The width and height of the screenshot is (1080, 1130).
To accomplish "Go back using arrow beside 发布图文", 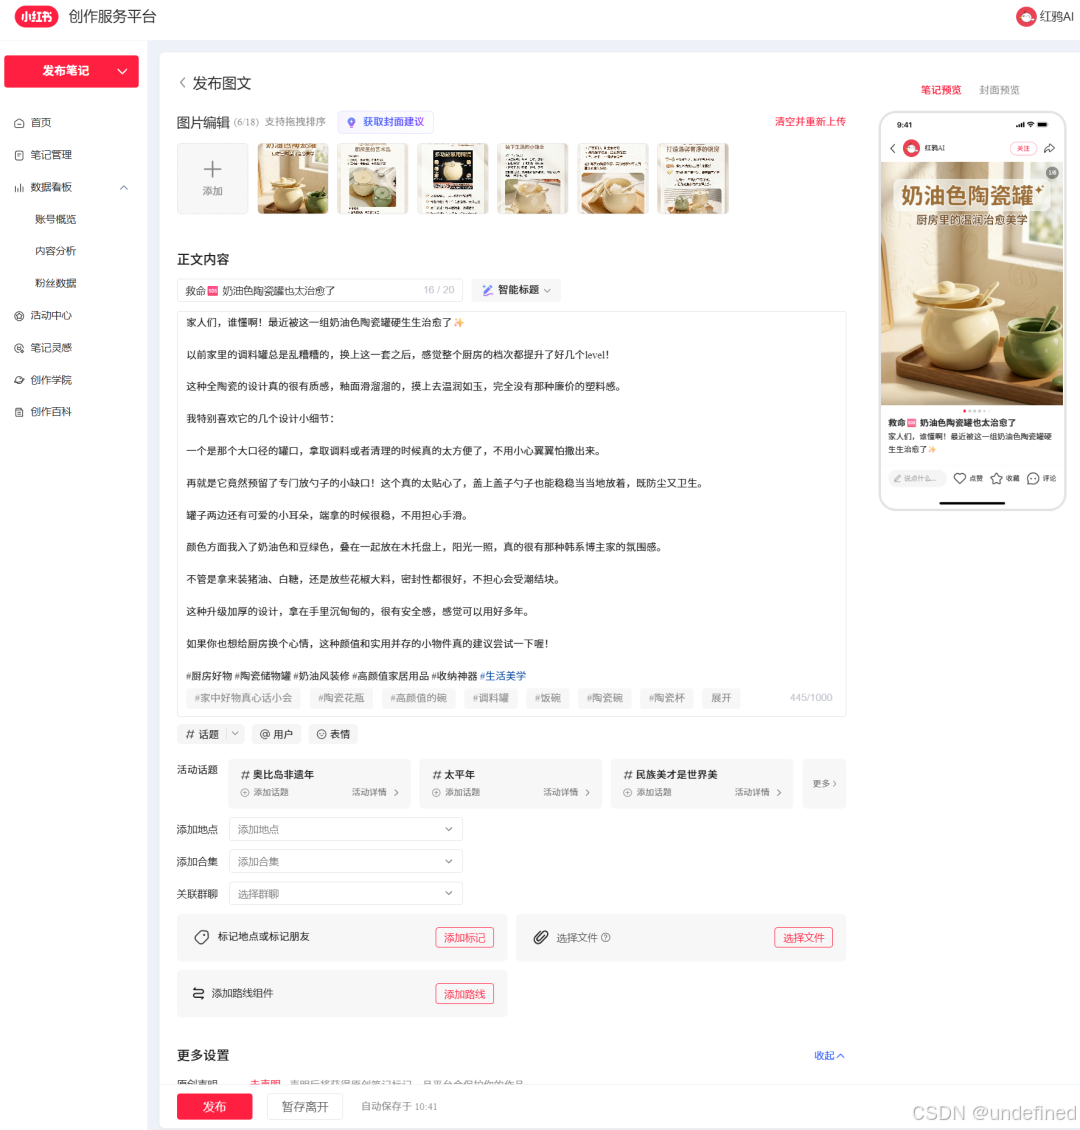I will 182,83.
